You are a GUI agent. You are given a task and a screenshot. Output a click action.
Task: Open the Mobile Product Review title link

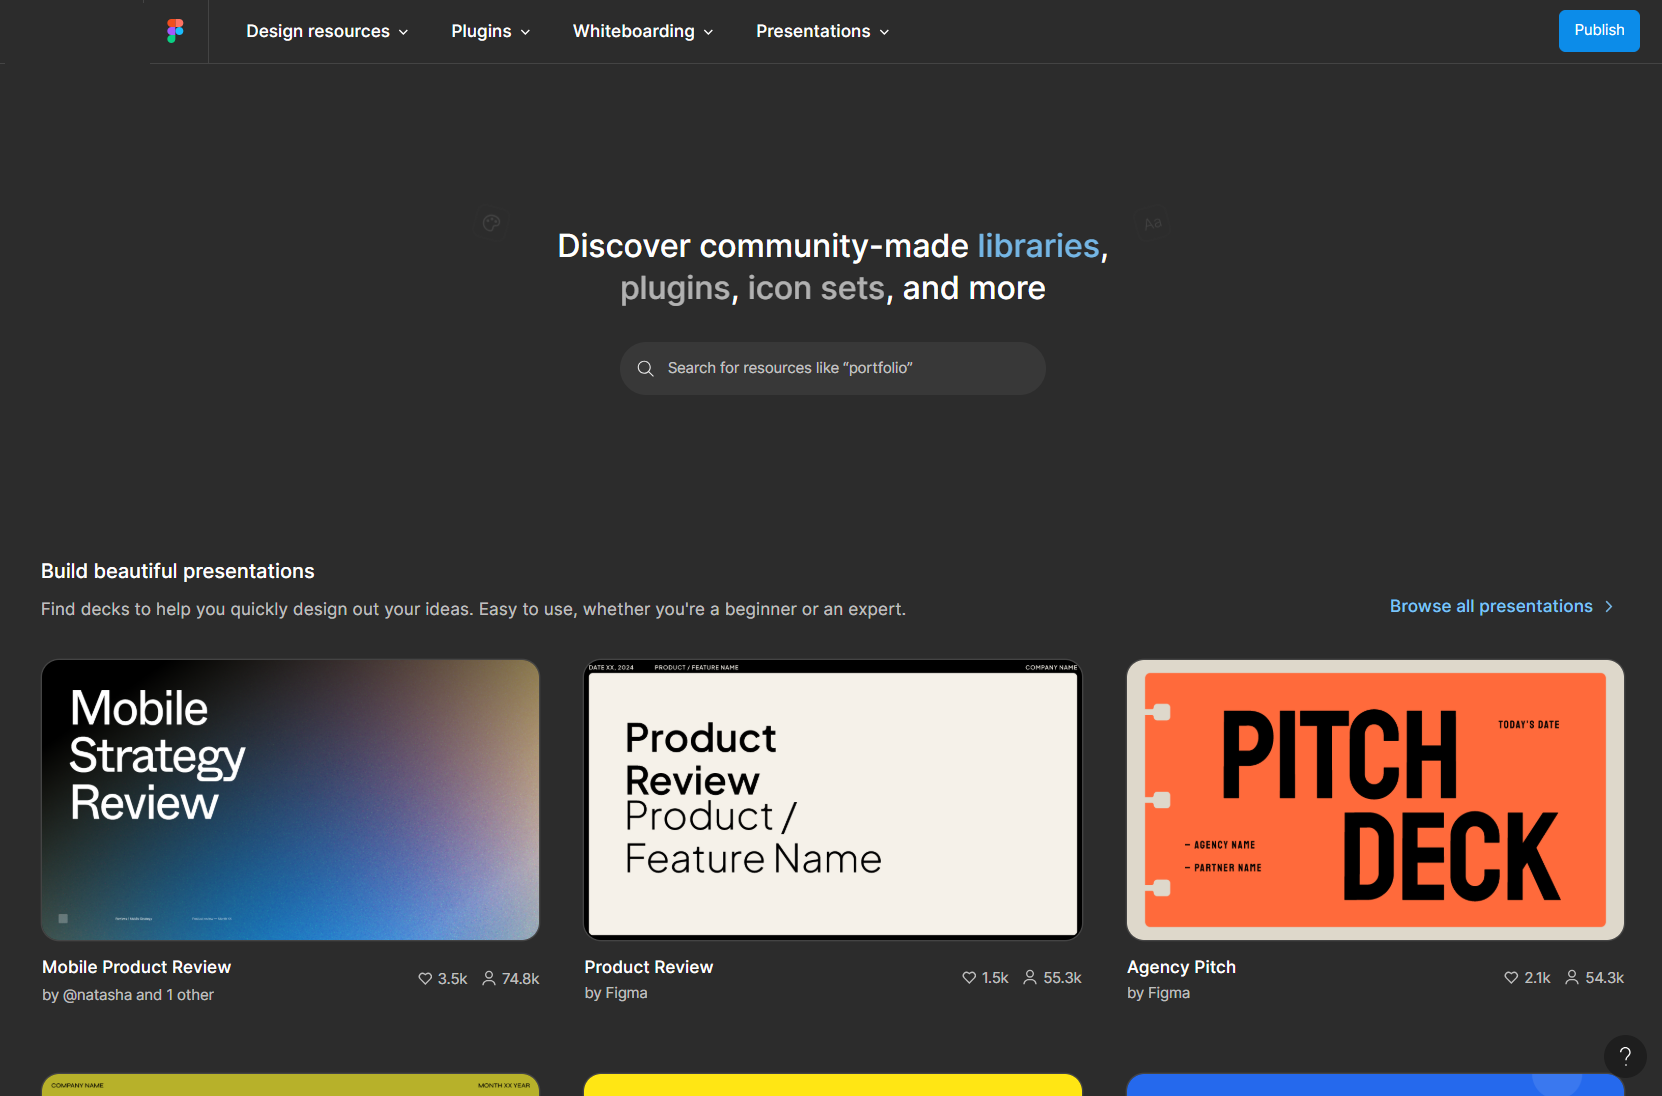click(136, 967)
